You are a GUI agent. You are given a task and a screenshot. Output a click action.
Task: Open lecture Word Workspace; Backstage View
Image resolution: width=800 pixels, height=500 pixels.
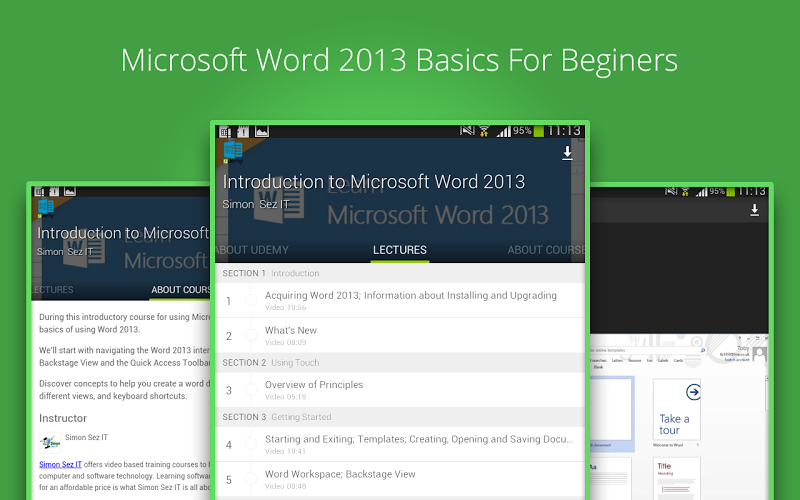click(x=400, y=480)
